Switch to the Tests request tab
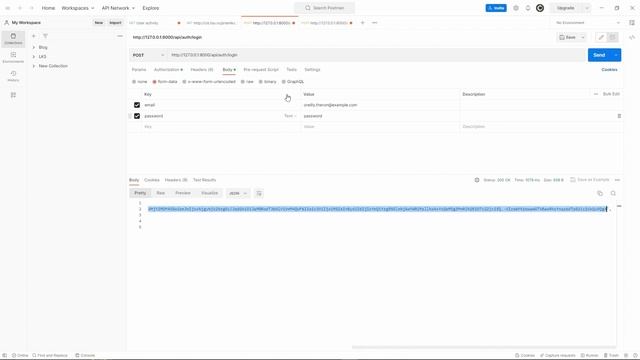640x360 pixels. tap(291, 70)
